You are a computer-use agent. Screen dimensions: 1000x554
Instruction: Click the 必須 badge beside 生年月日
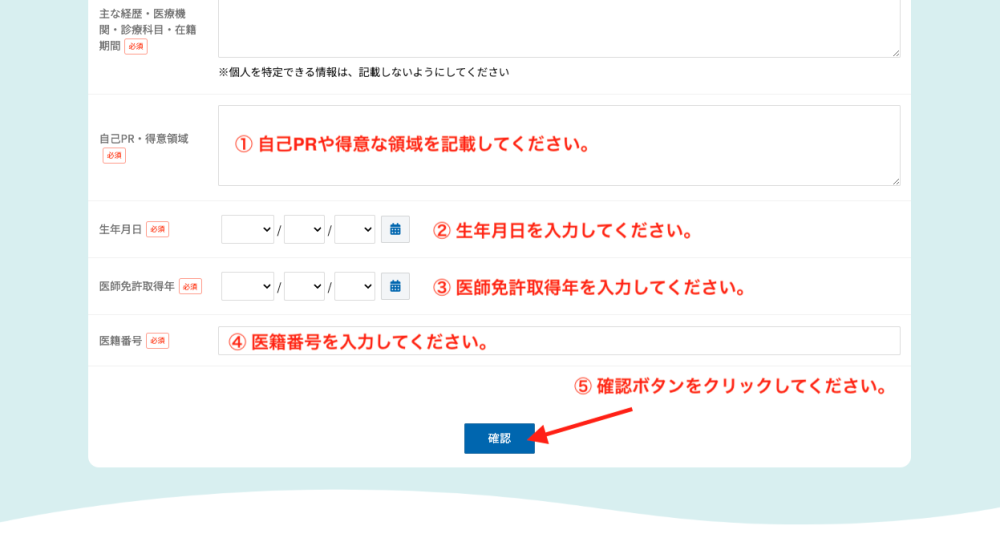pos(158,230)
